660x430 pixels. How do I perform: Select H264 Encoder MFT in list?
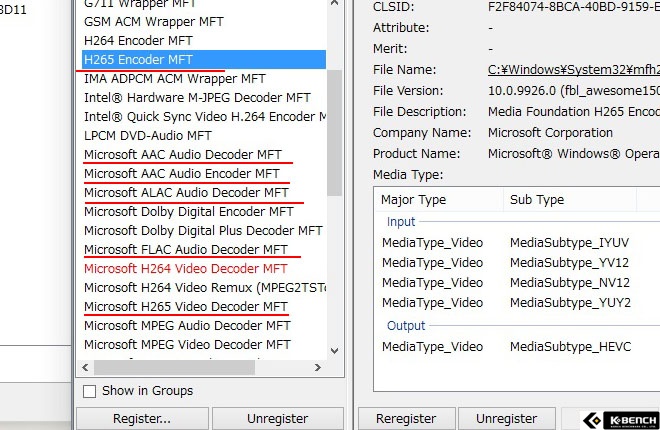(x=138, y=41)
